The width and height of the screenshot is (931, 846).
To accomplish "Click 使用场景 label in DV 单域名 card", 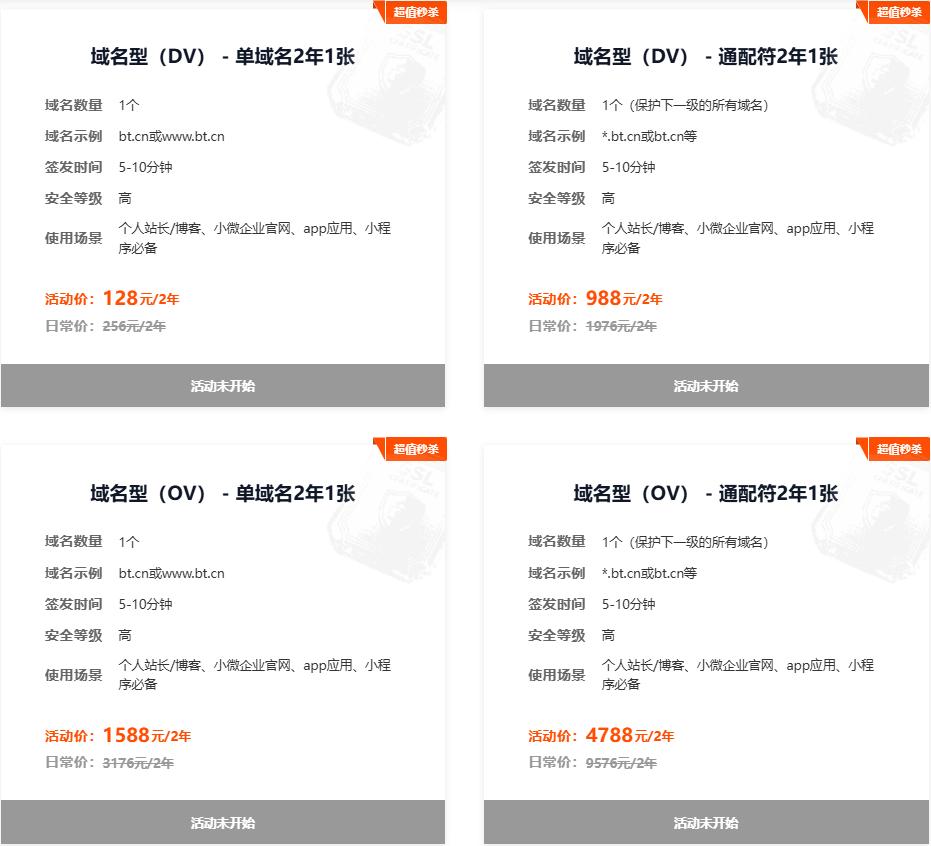I will 74,238.
